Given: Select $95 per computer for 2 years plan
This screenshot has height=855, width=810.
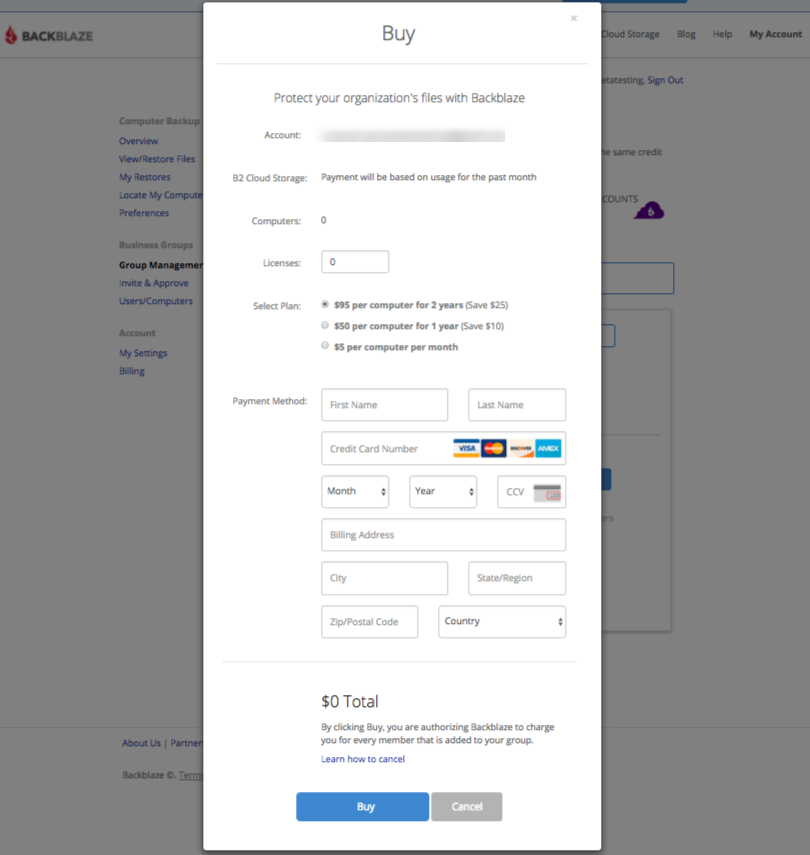Looking at the screenshot, I should click(325, 304).
